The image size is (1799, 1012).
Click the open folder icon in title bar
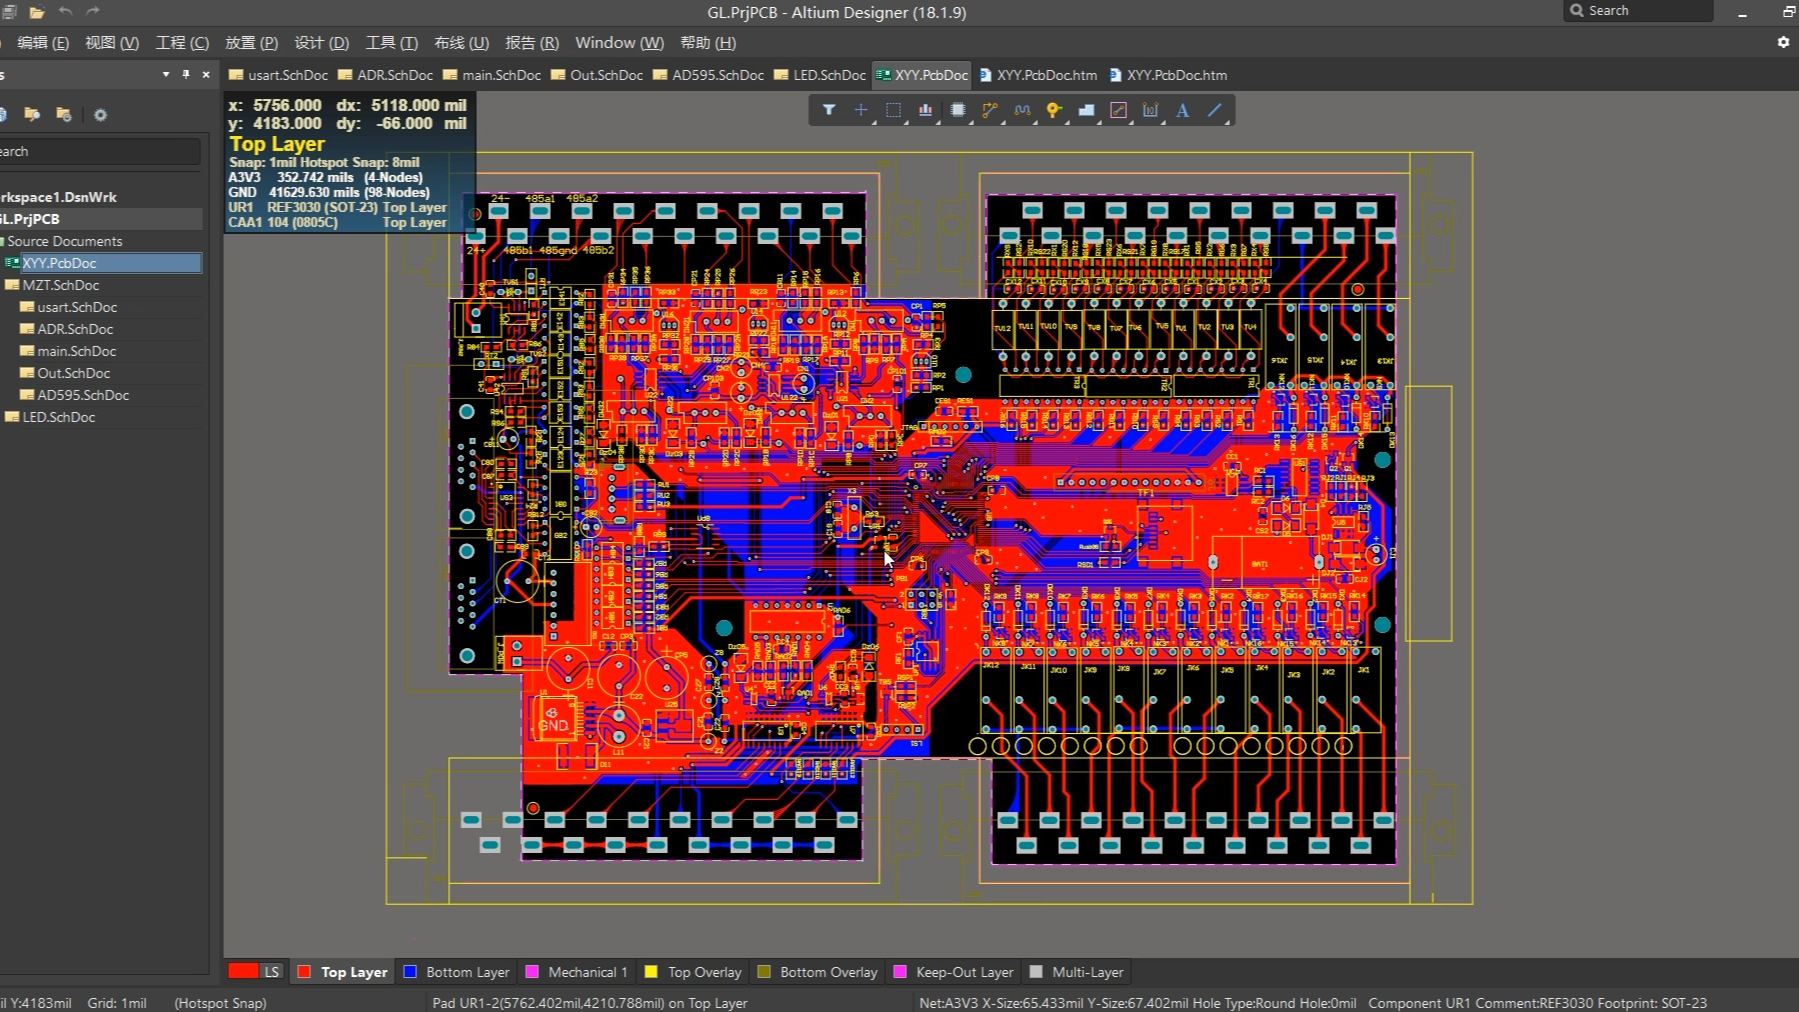click(37, 12)
